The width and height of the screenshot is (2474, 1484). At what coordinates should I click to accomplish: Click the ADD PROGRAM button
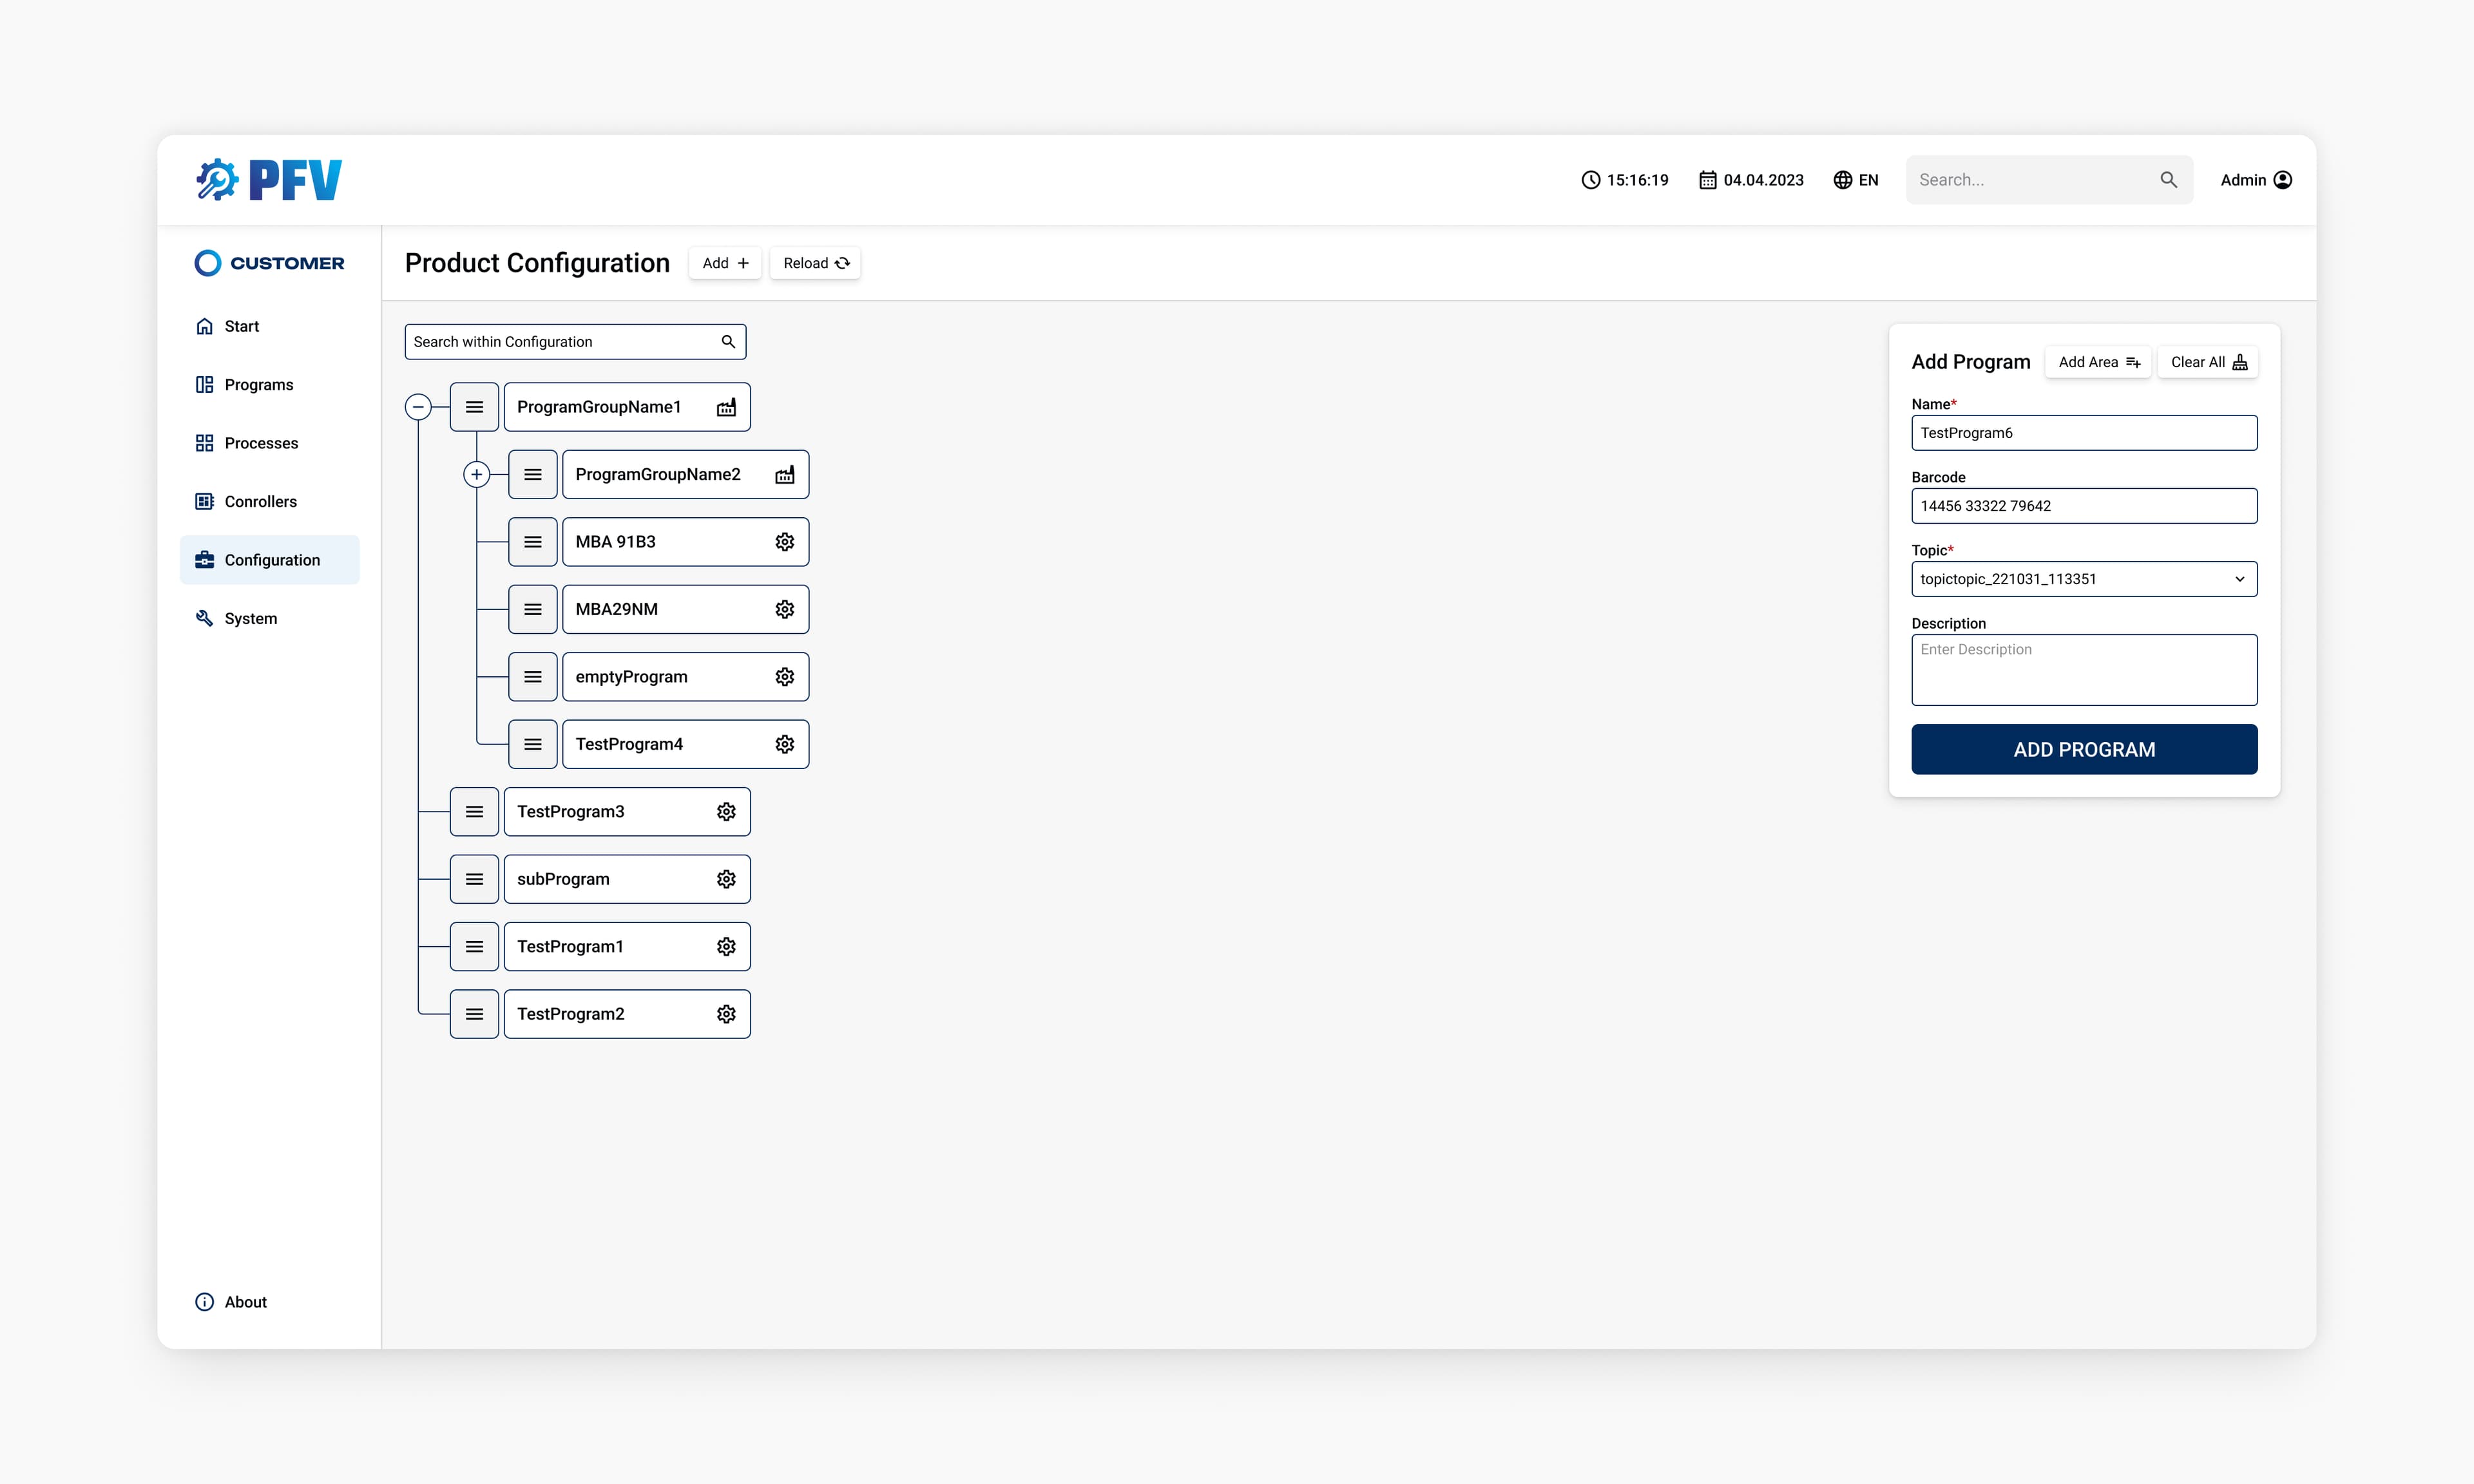click(2084, 749)
